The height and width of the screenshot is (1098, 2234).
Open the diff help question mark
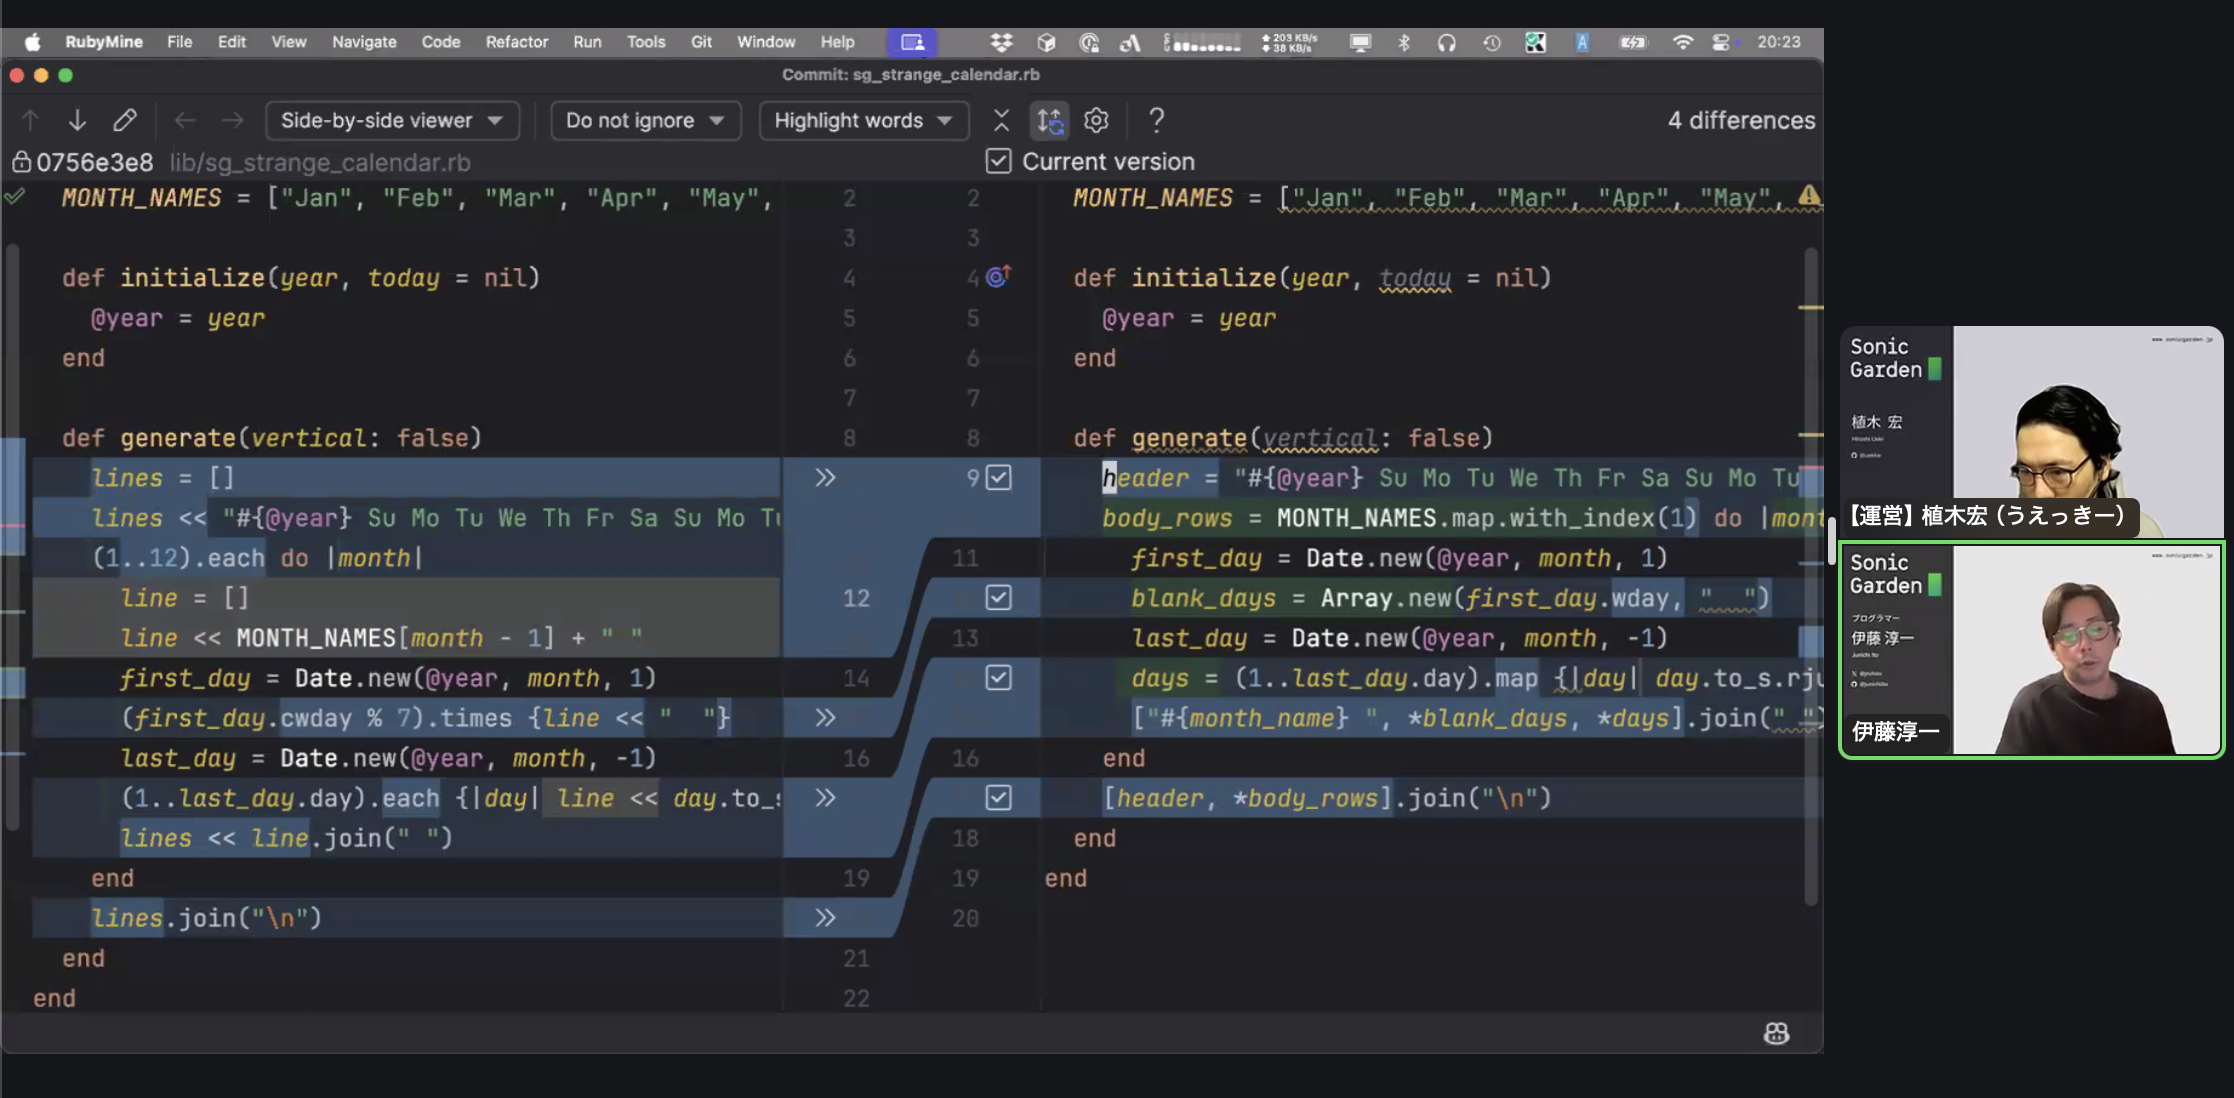(x=1156, y=121)
